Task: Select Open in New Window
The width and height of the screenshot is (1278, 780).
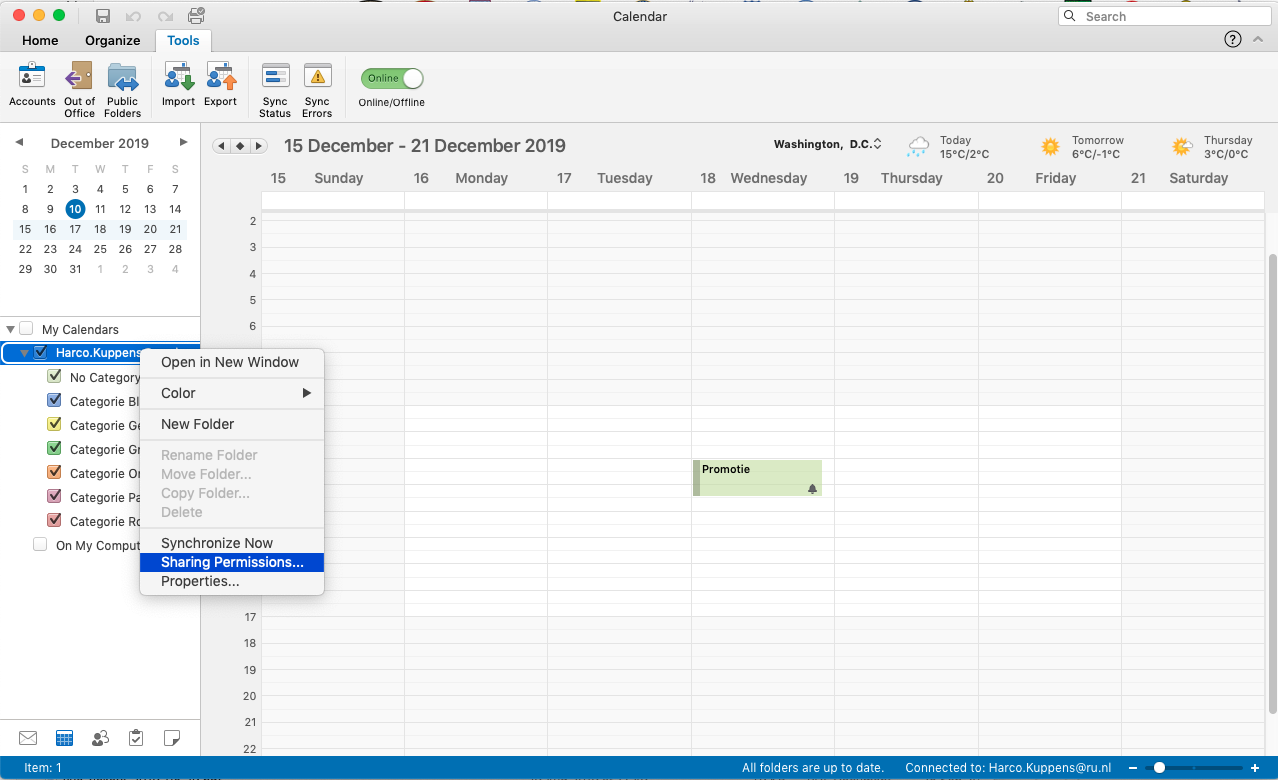Action: click(230, 362)
